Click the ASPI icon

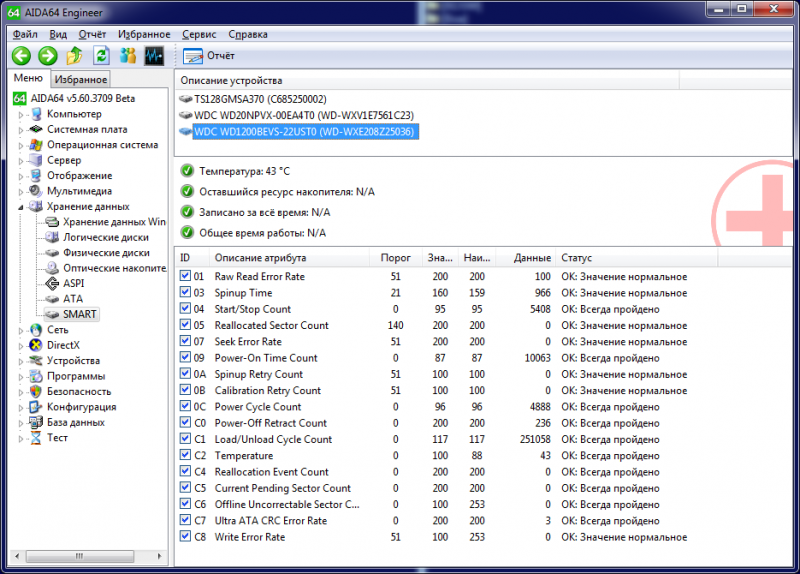(x=52, y=283)
